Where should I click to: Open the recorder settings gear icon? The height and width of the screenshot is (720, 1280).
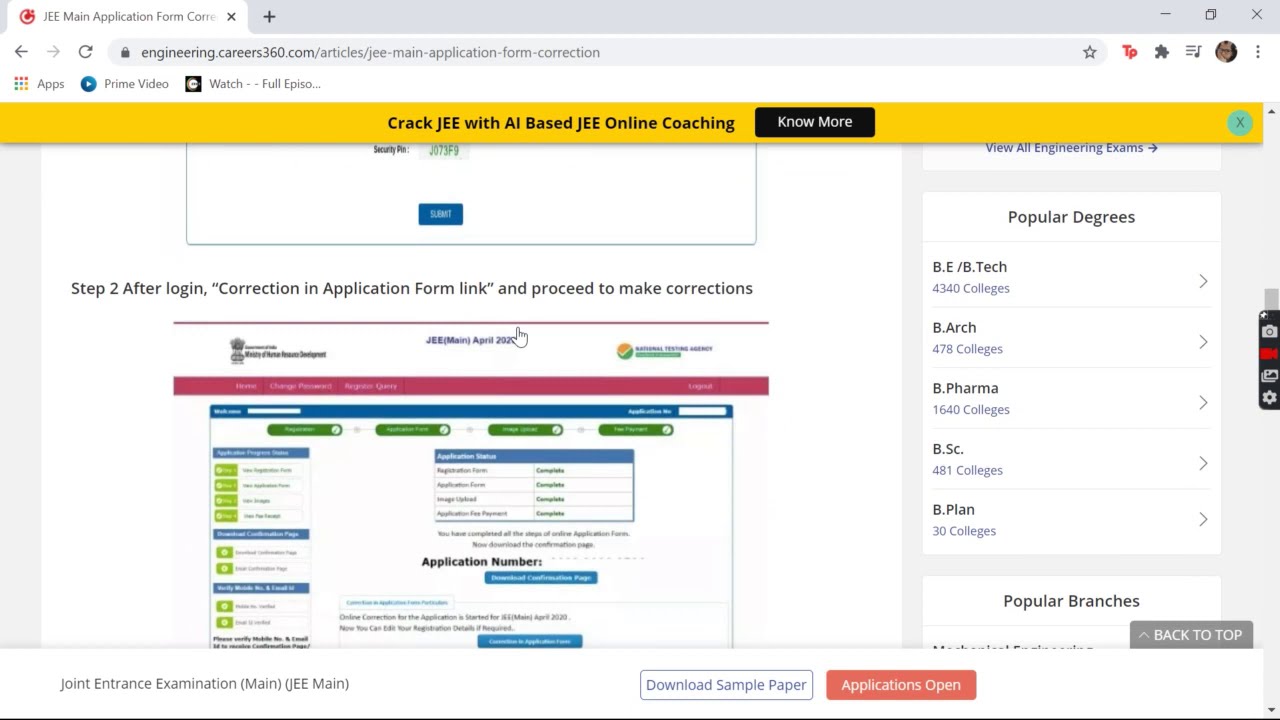(x=1269, y=397)
